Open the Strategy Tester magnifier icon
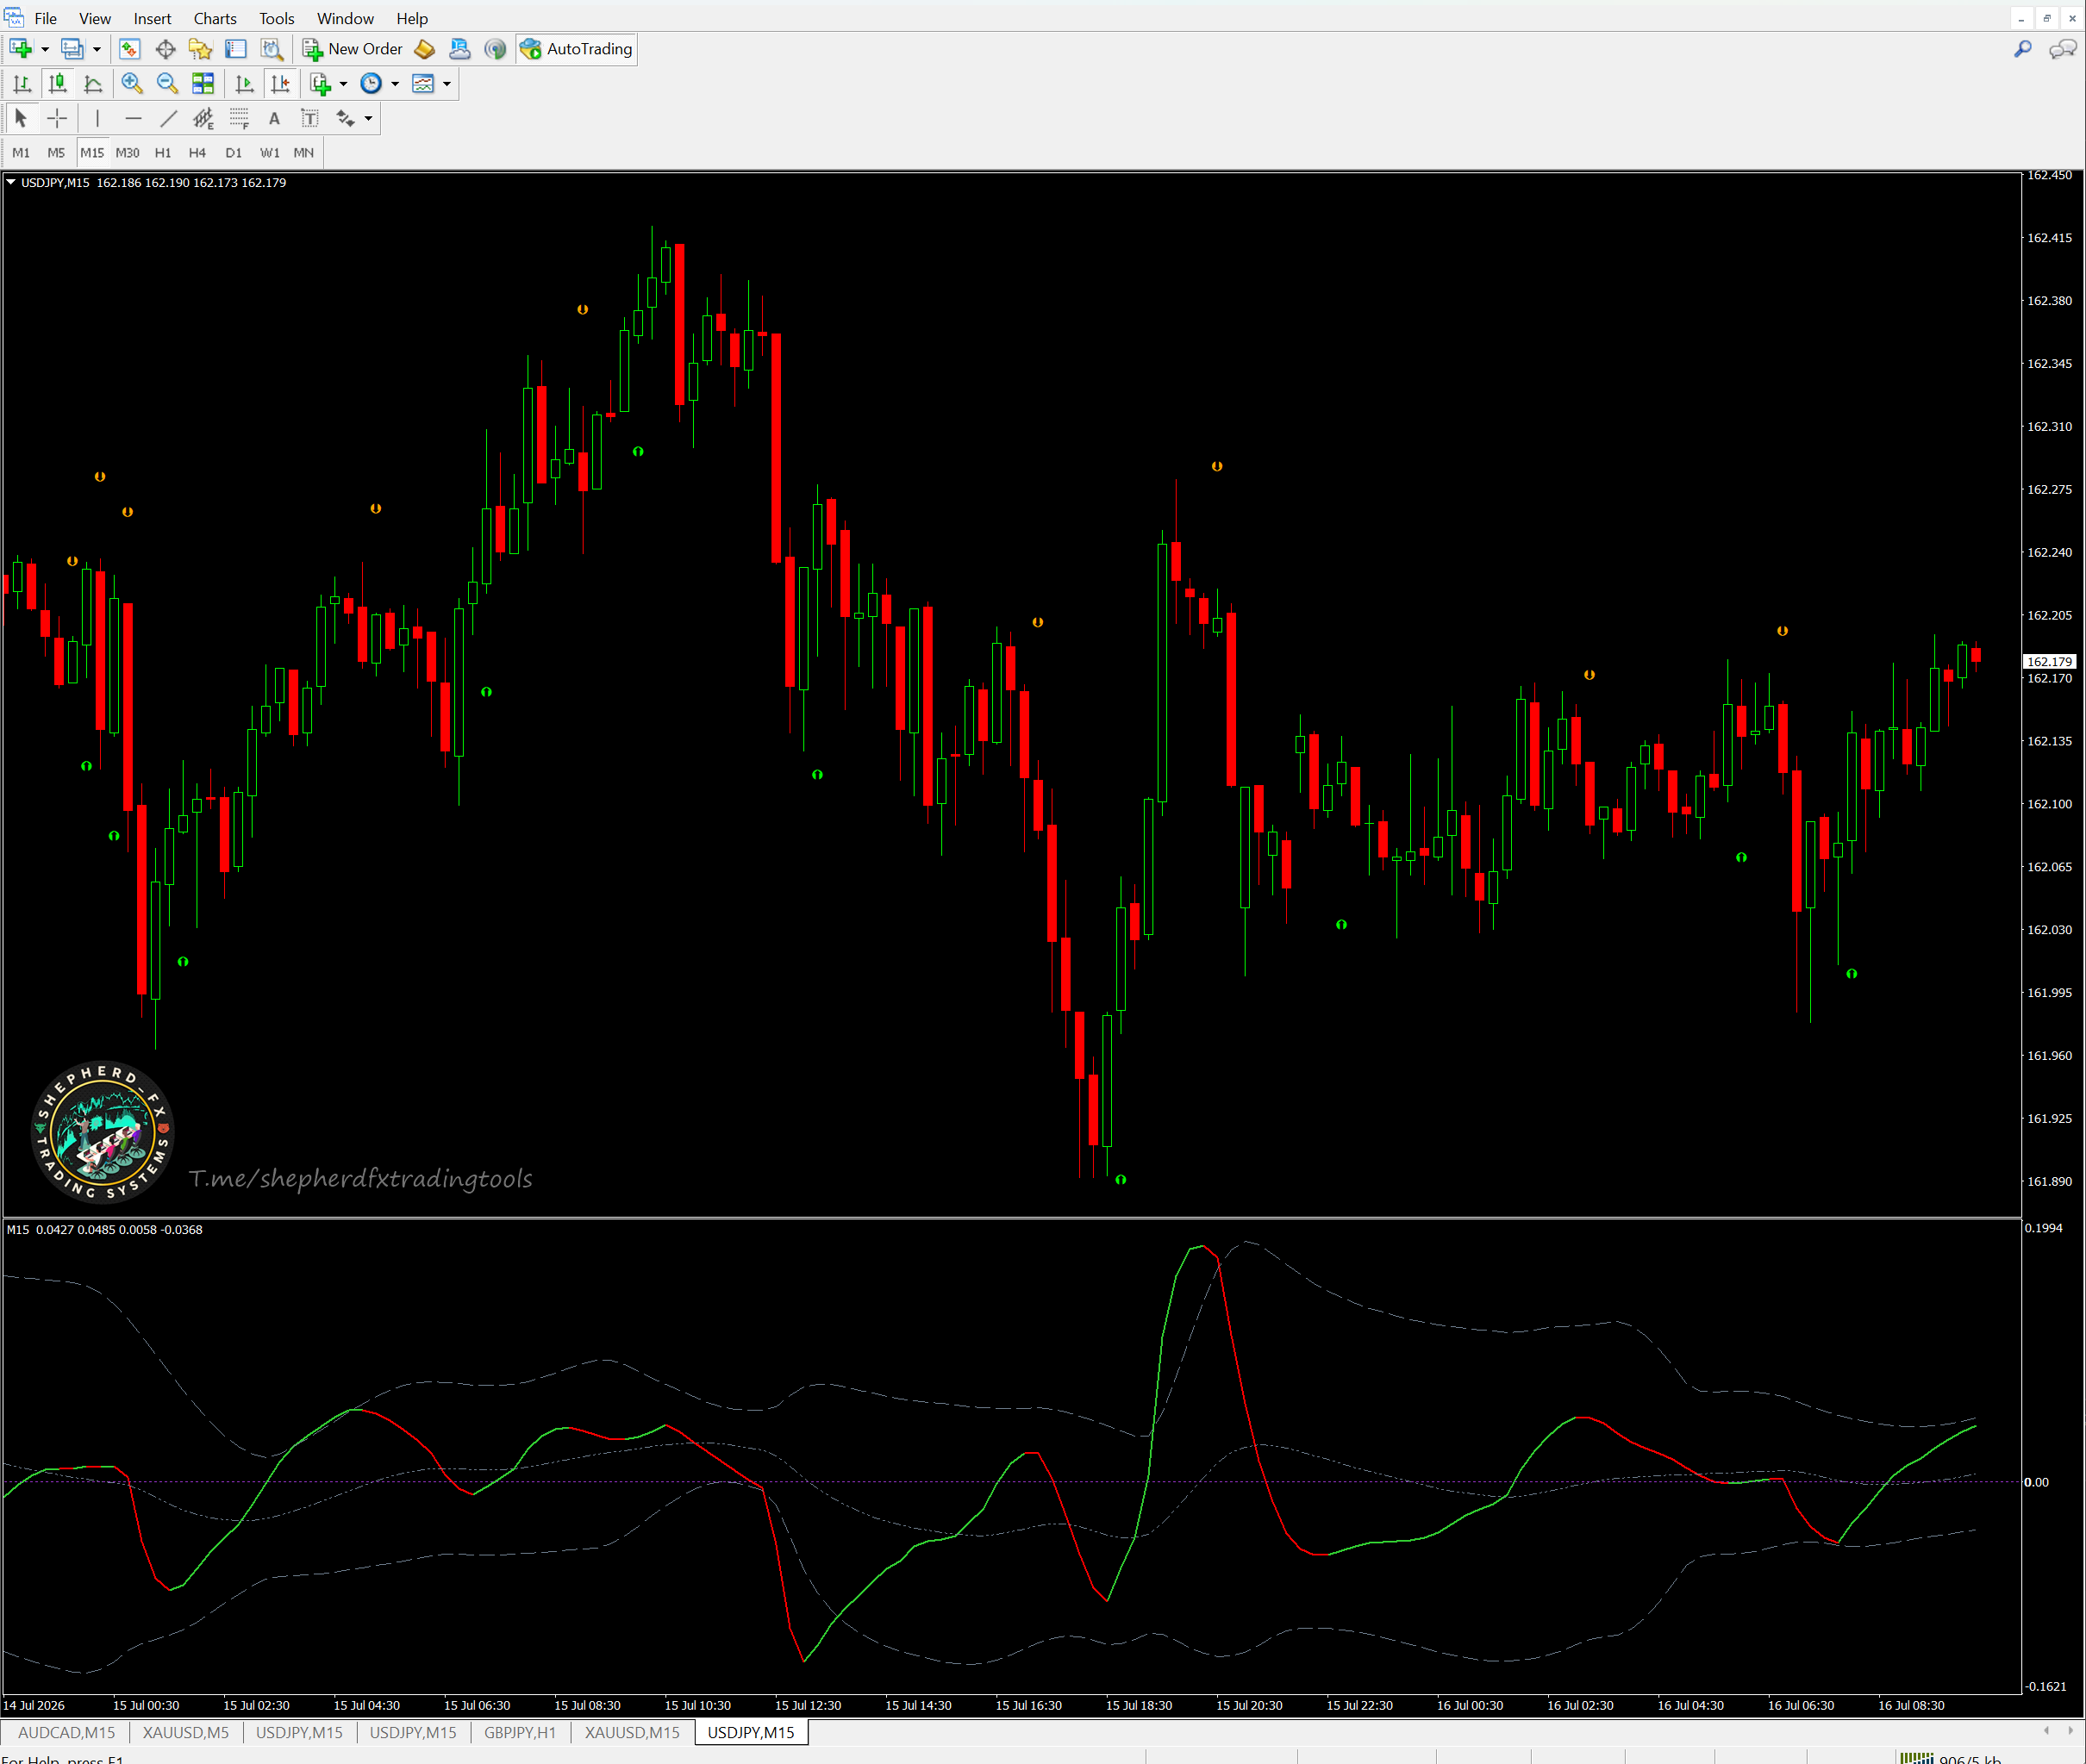Viewport: 2086px width, 1764px height. coord(271,49)
